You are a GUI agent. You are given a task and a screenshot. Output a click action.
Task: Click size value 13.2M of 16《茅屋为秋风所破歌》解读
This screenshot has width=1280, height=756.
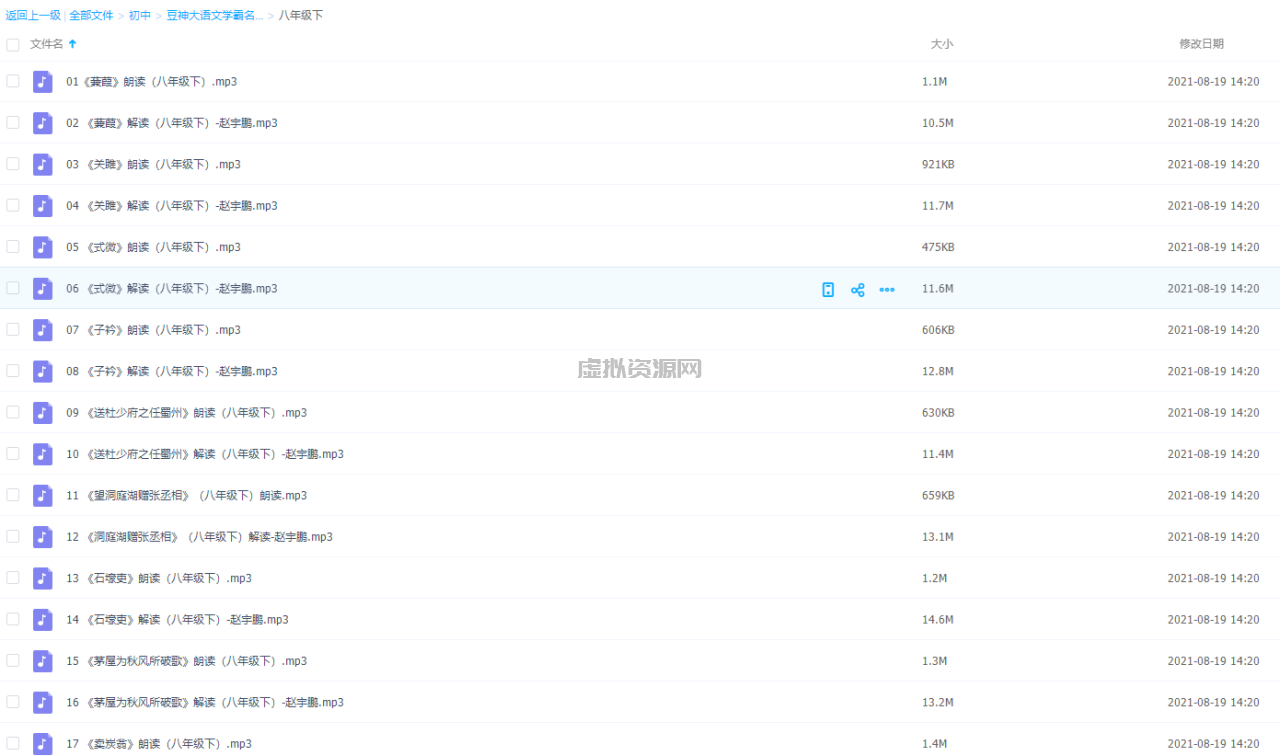[x=938, y=702]
